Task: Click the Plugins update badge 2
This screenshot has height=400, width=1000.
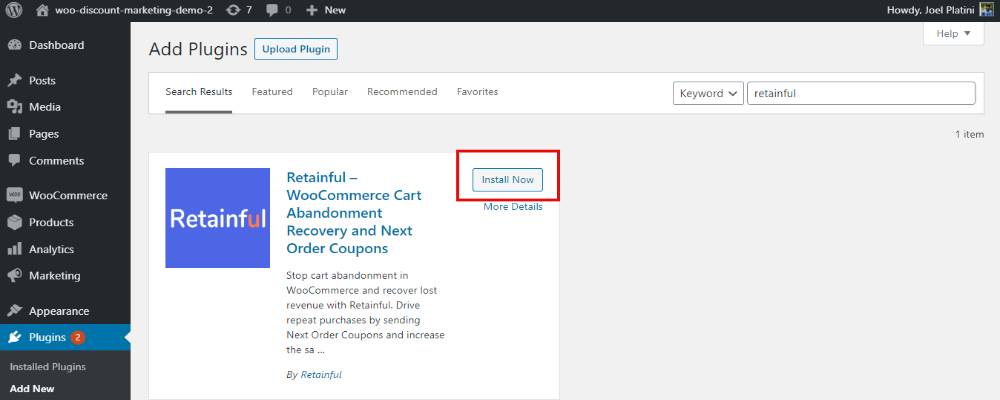Action: pos(77,337)
